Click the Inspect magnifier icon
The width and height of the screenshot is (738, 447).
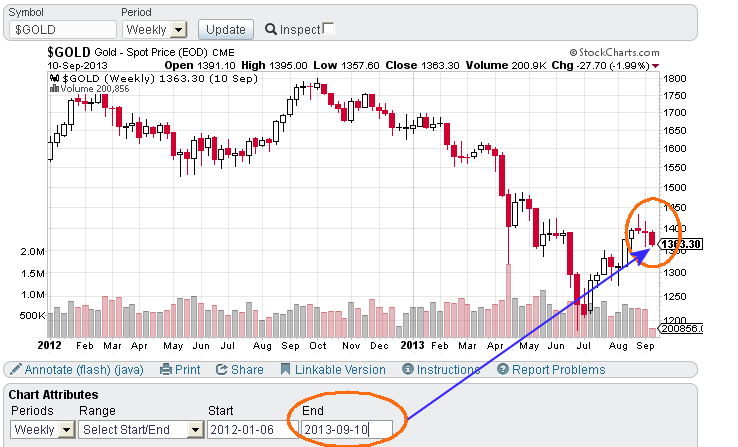271,29
